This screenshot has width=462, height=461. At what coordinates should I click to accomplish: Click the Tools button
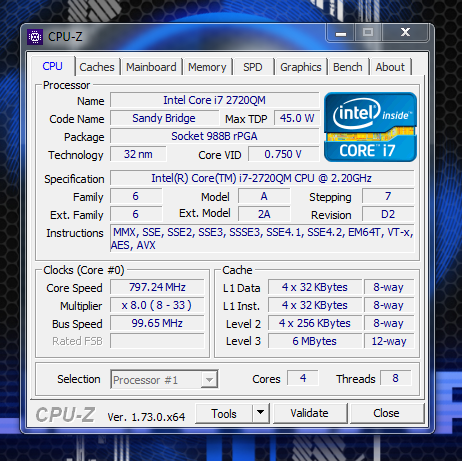pyautogui.click(x=224, y=413)
